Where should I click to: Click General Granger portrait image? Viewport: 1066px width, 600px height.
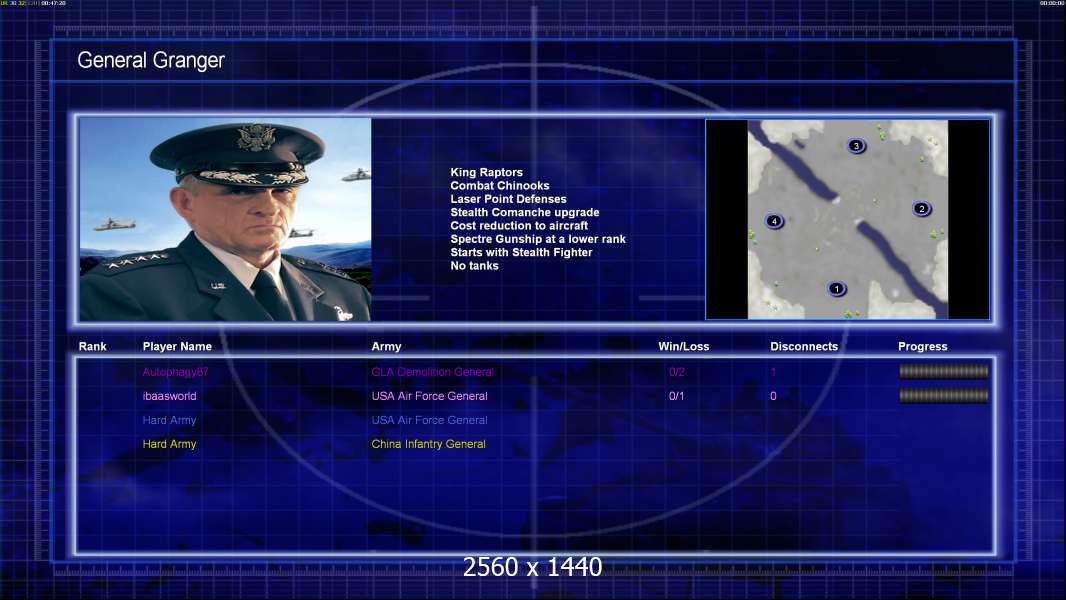click(225, 219)
